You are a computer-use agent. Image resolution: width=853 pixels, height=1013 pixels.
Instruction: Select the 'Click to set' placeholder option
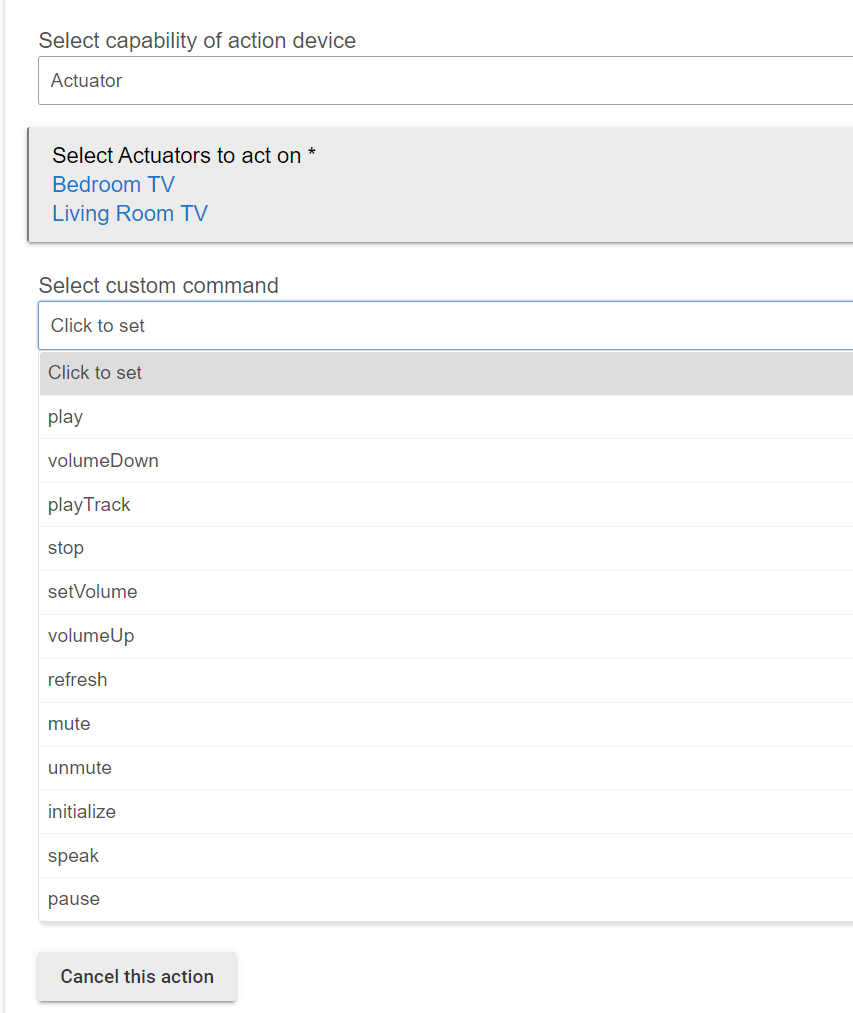point(95,373)
